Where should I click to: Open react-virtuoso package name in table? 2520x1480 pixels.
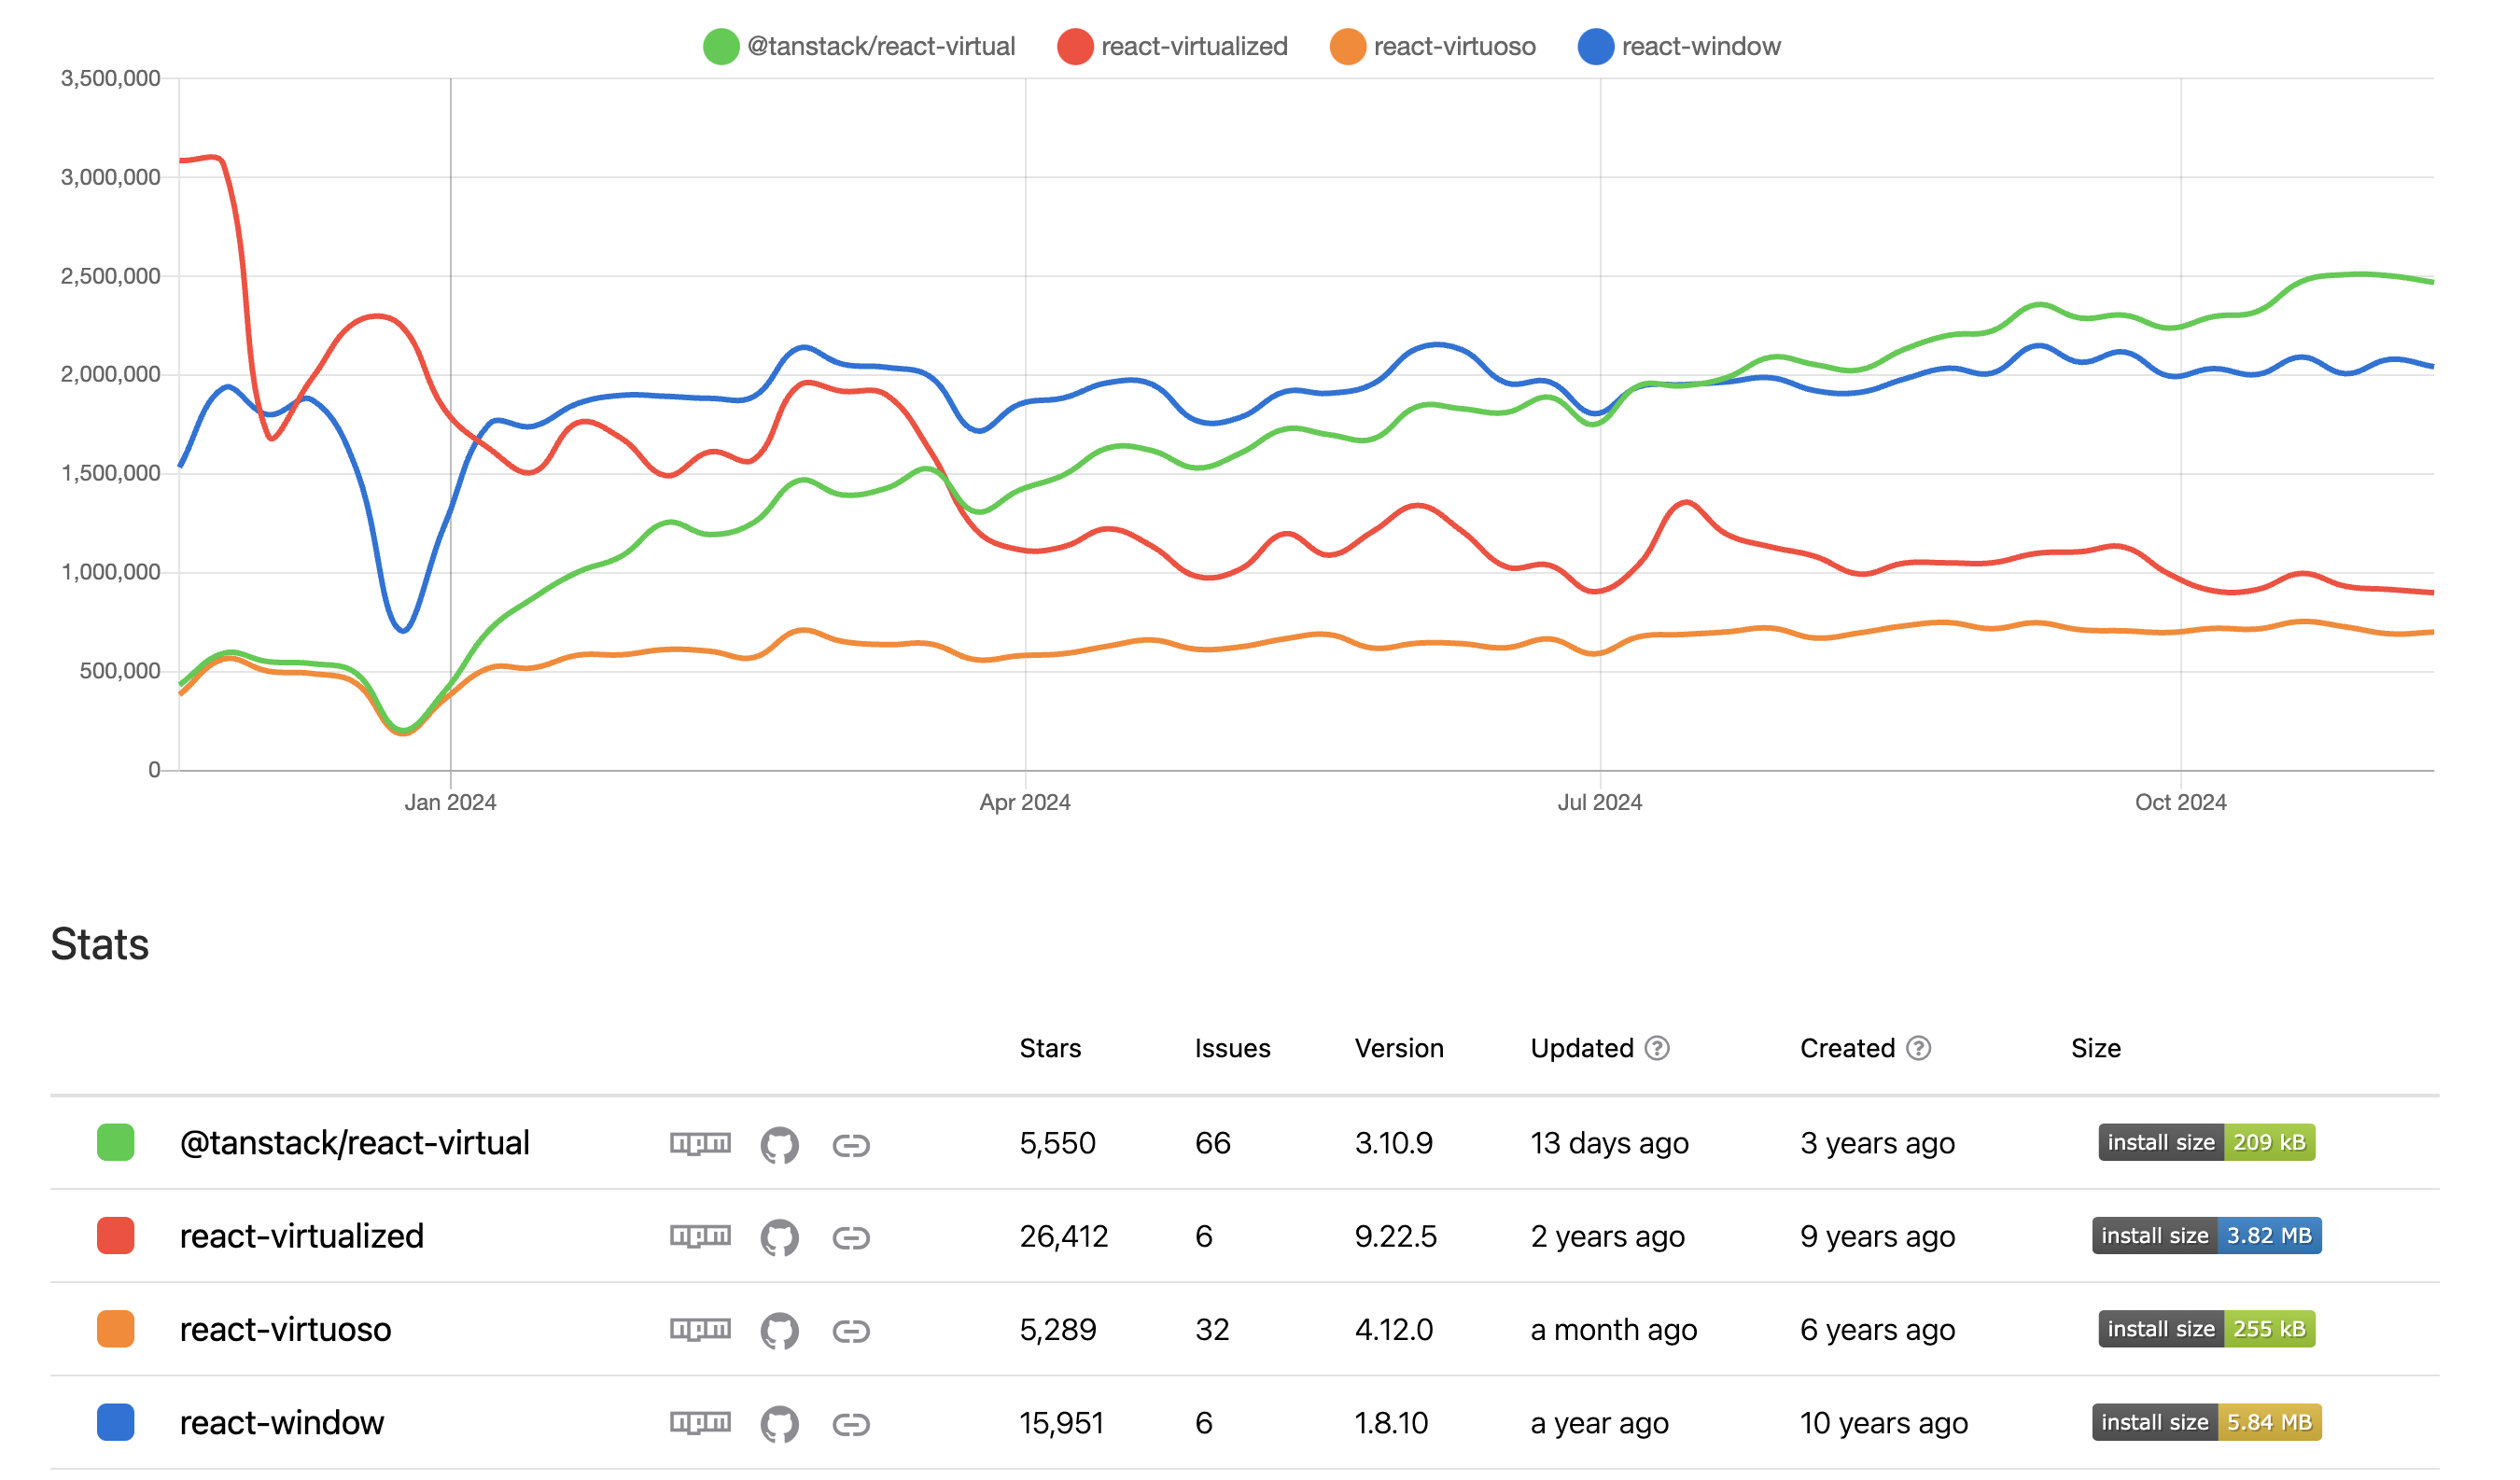pyautogui.click(x=285, y=1329)
